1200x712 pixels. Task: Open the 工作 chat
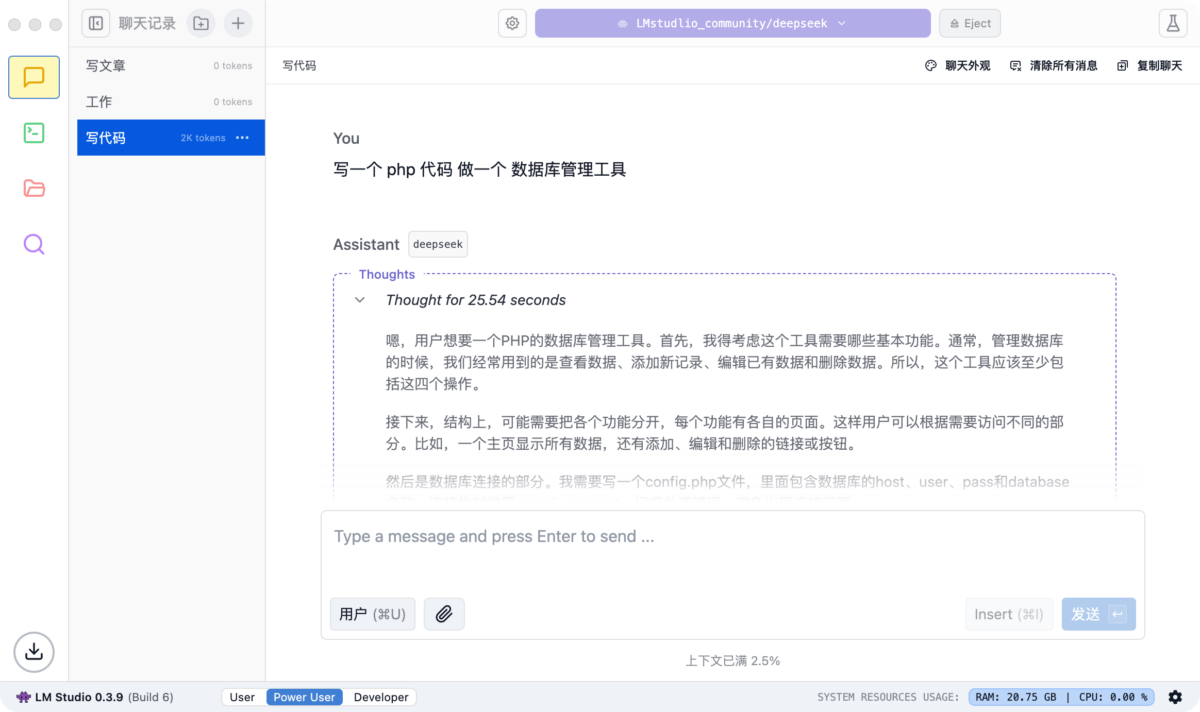171,102
